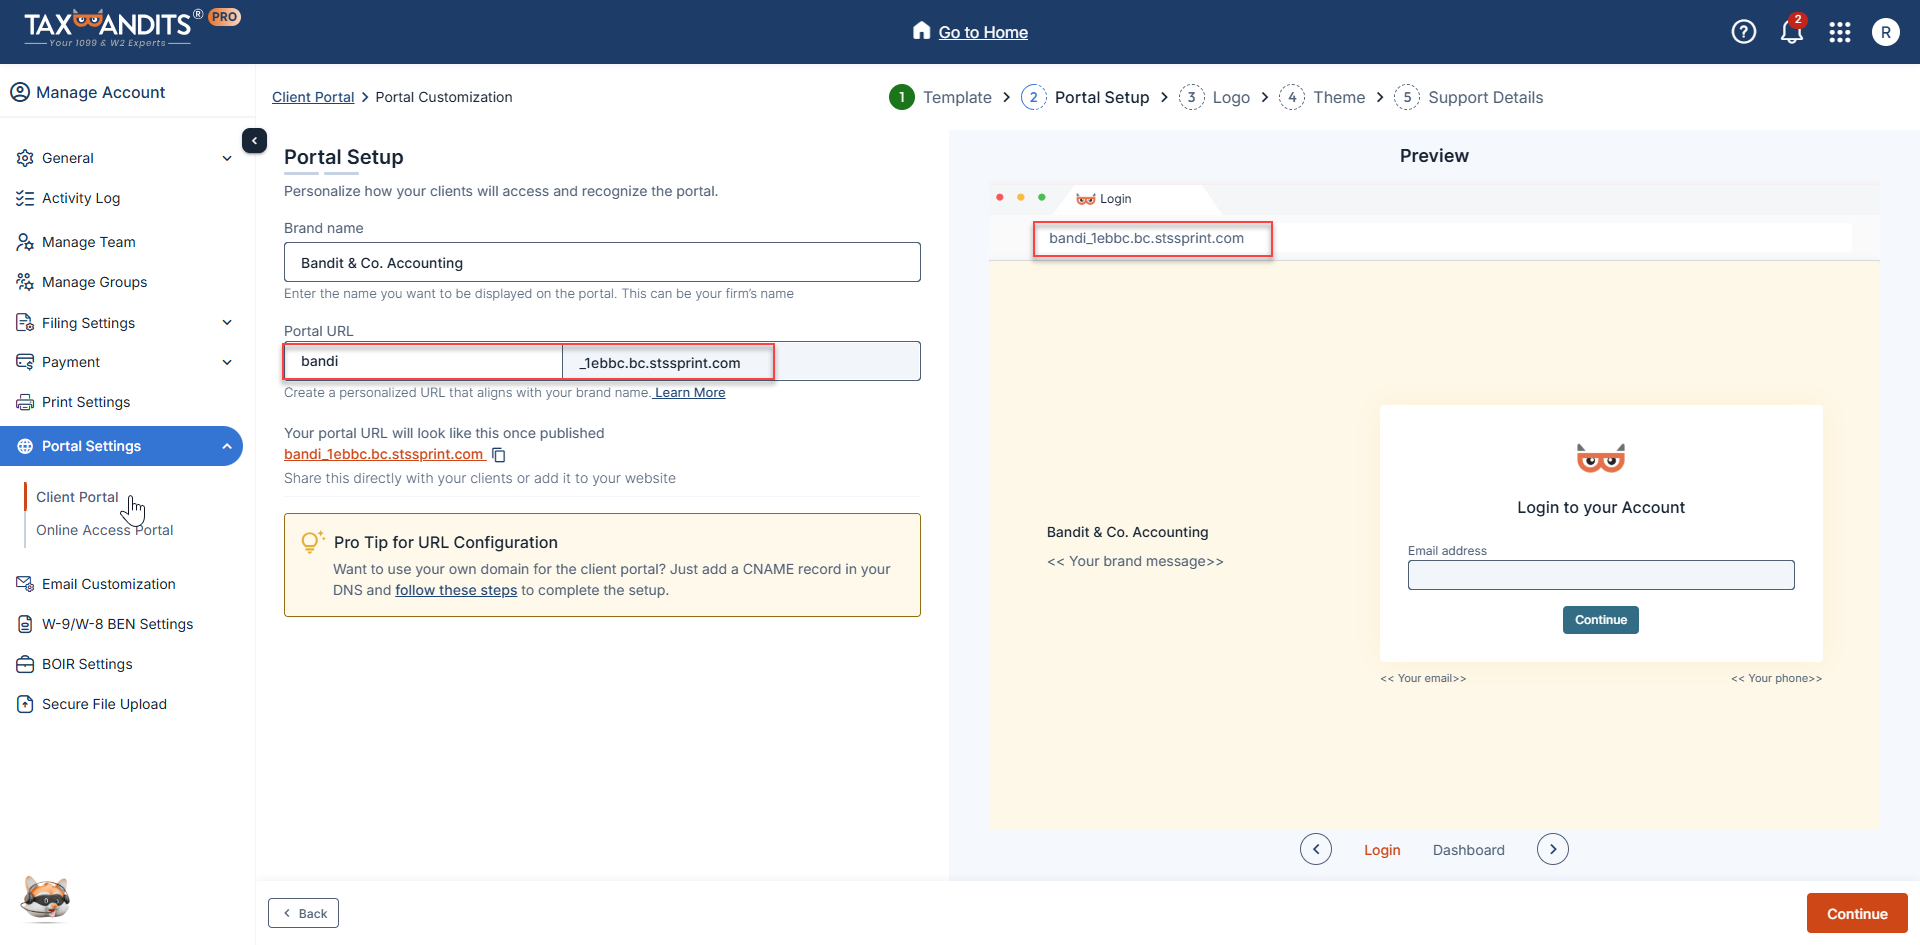
Task: Focus the Portal URL prefix field
Action: click(x=423, y=361)
